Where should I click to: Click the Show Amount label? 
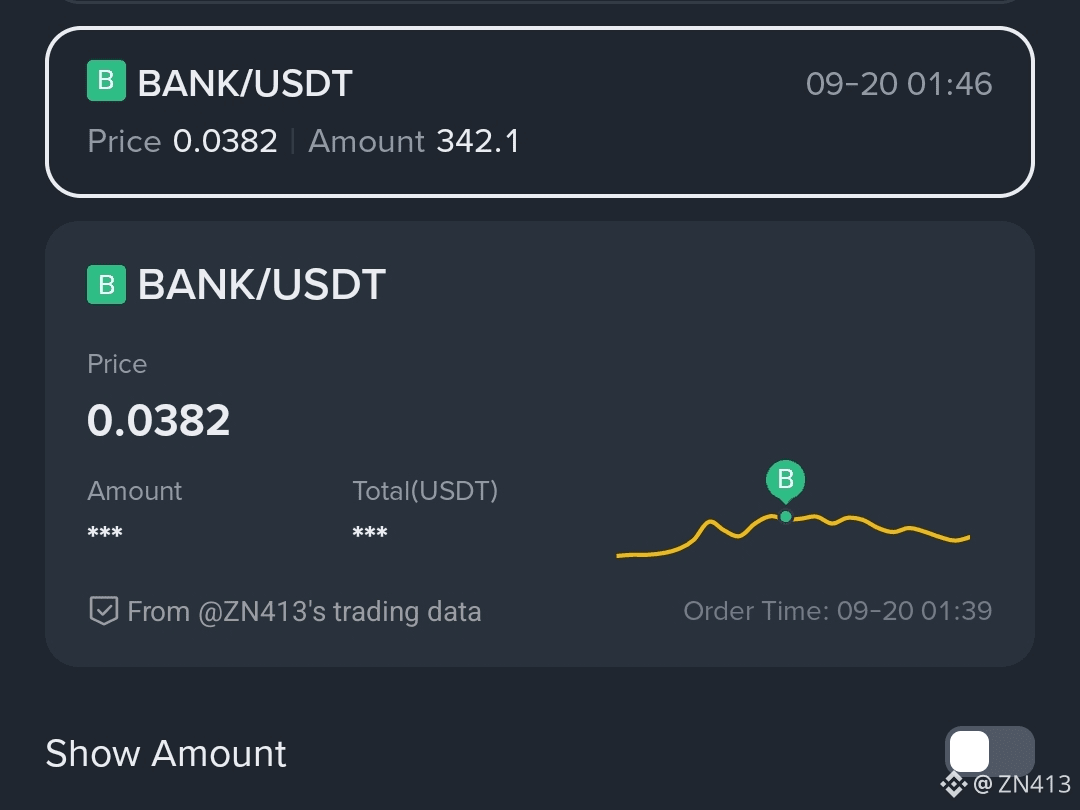(x=165, y=753)
